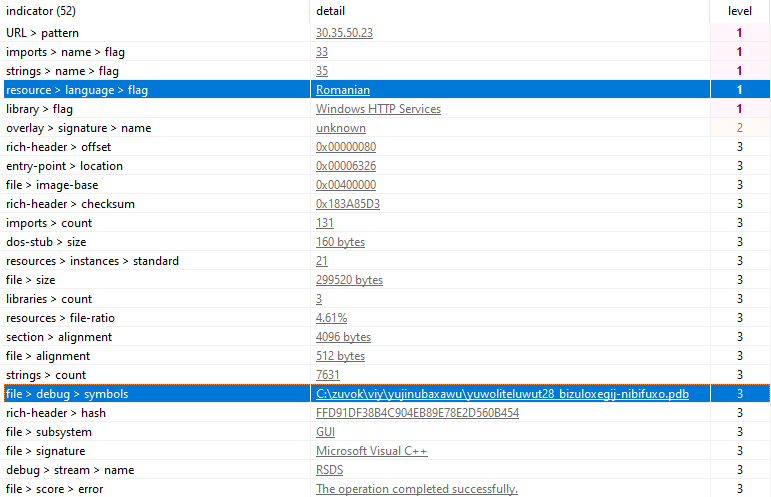Open the imports count 131 link

pos(325,223)
